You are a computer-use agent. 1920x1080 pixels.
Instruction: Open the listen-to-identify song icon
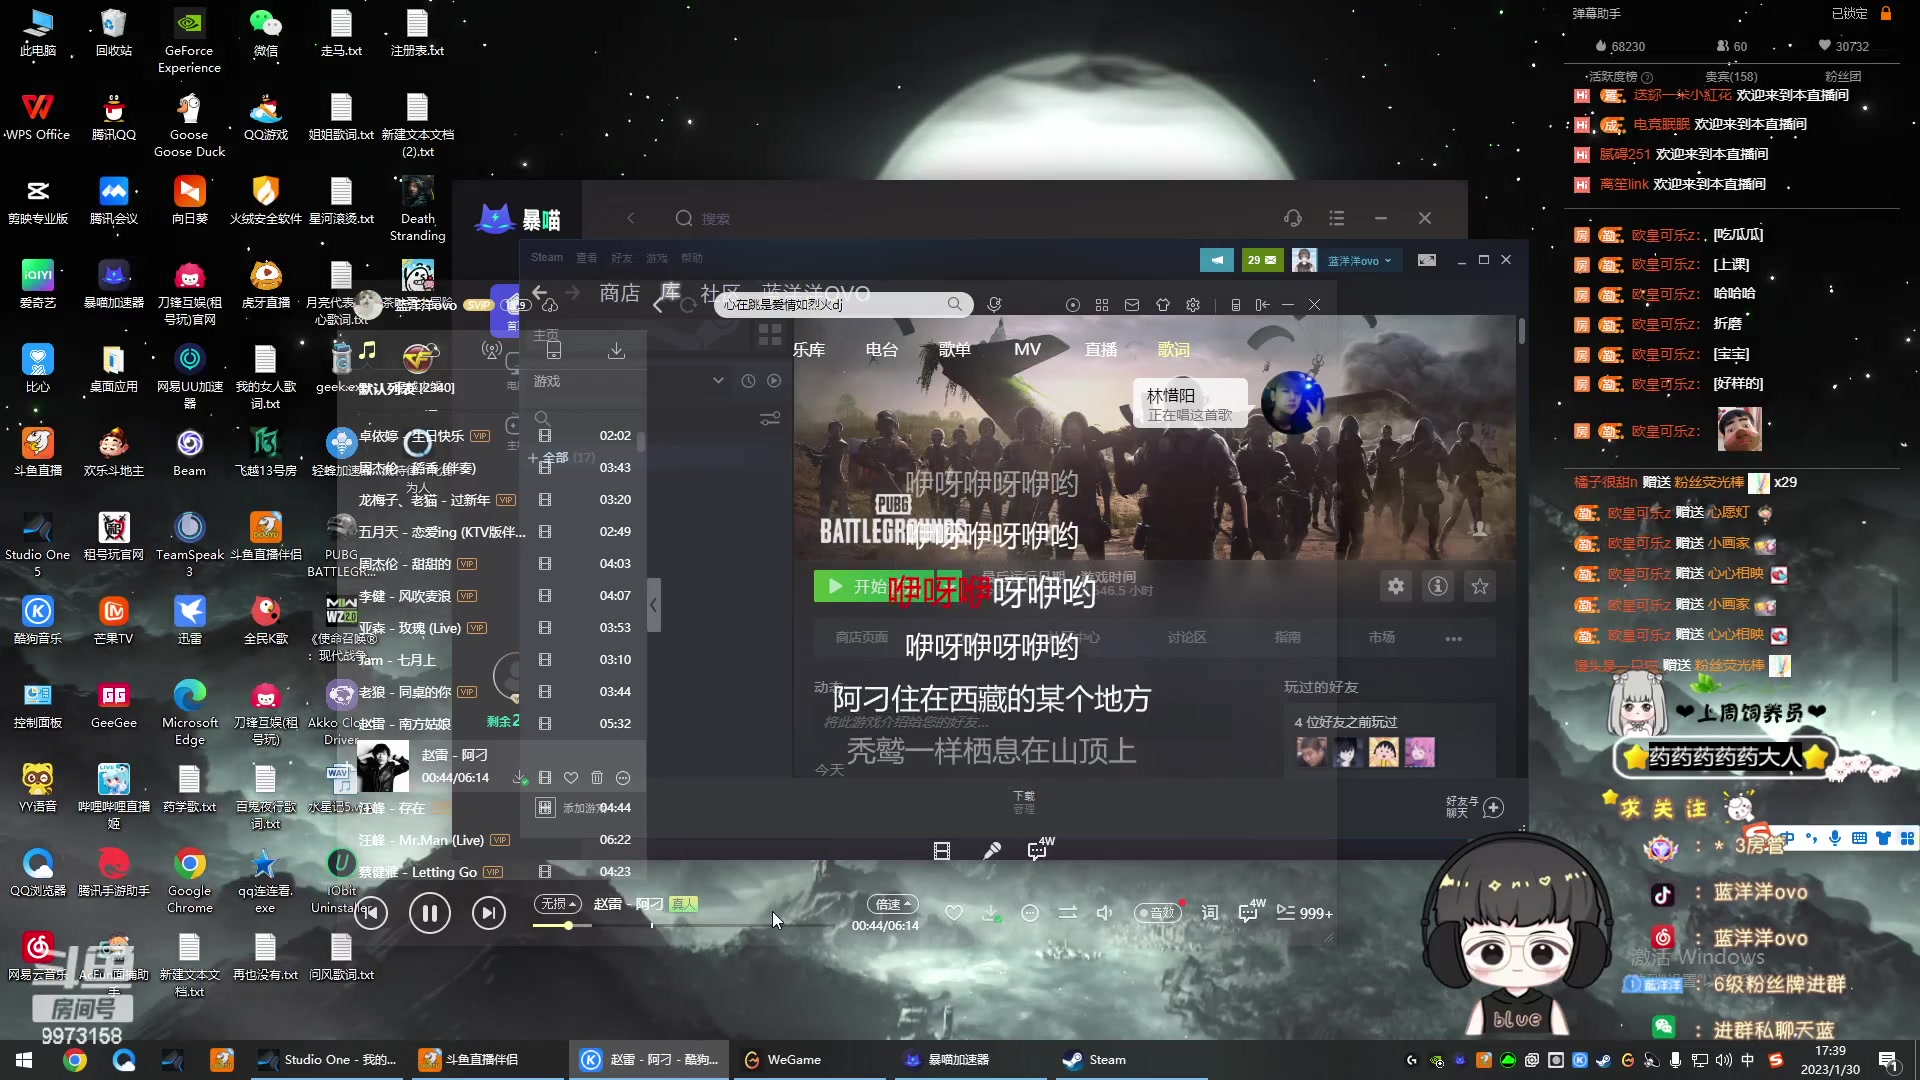pos(994,304)
